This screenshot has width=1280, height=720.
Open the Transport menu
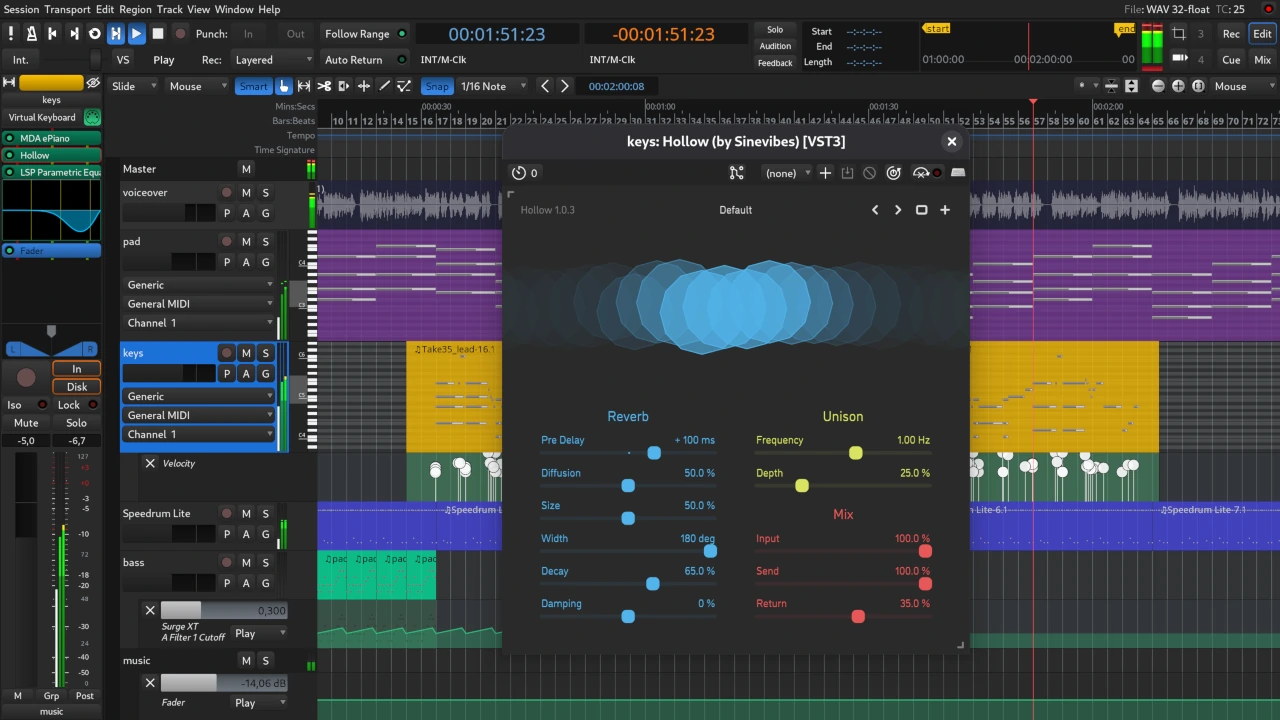[x=66, y=9]
